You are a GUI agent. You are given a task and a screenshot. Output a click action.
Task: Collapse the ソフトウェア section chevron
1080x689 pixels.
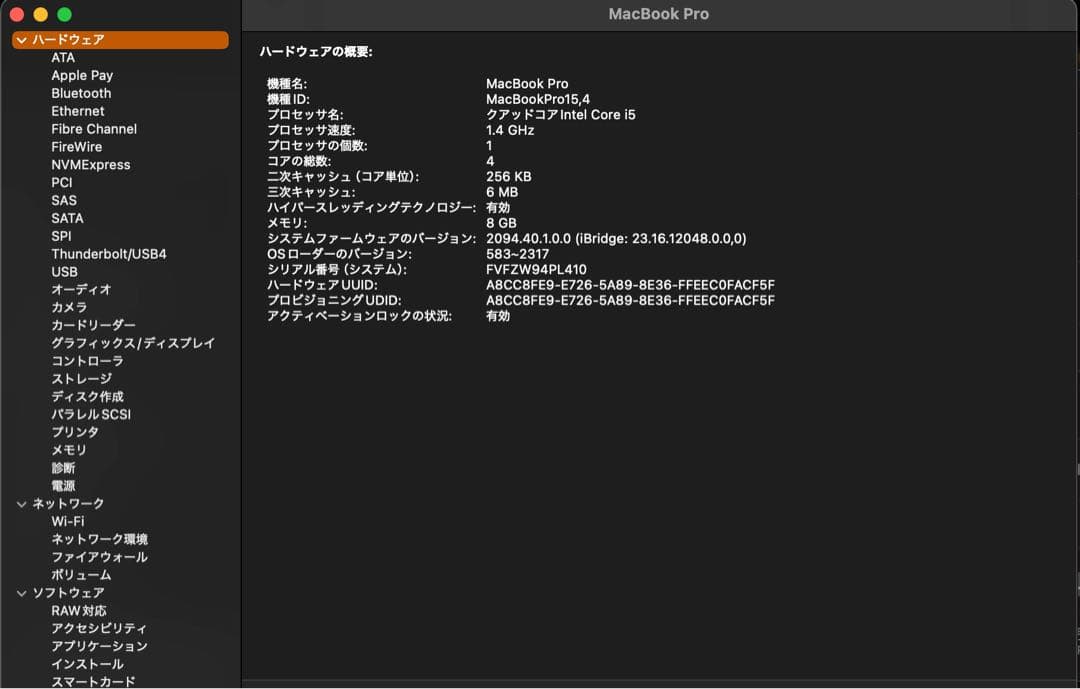click(21, 593)
